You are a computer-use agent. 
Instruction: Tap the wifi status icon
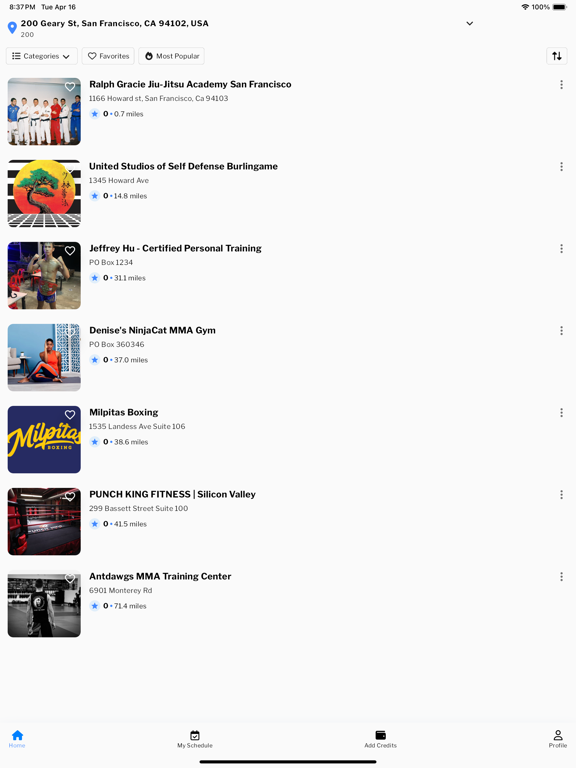coord(525,7)
